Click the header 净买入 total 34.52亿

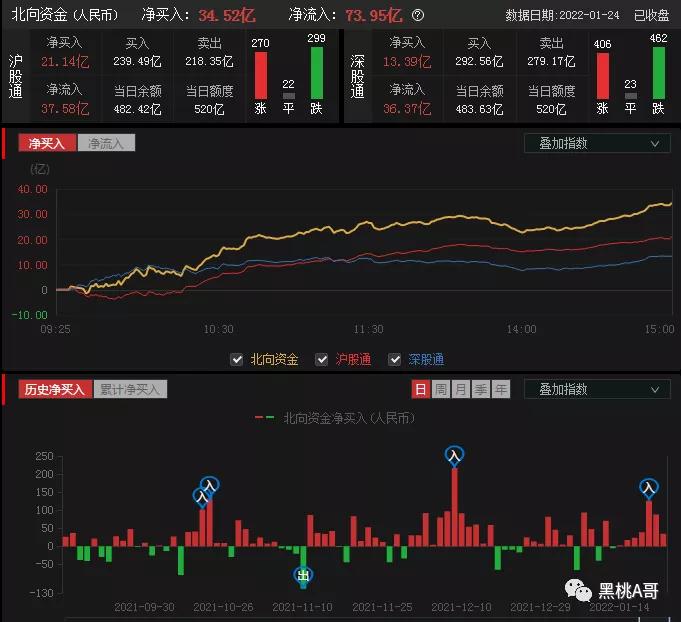pos(227,16)
